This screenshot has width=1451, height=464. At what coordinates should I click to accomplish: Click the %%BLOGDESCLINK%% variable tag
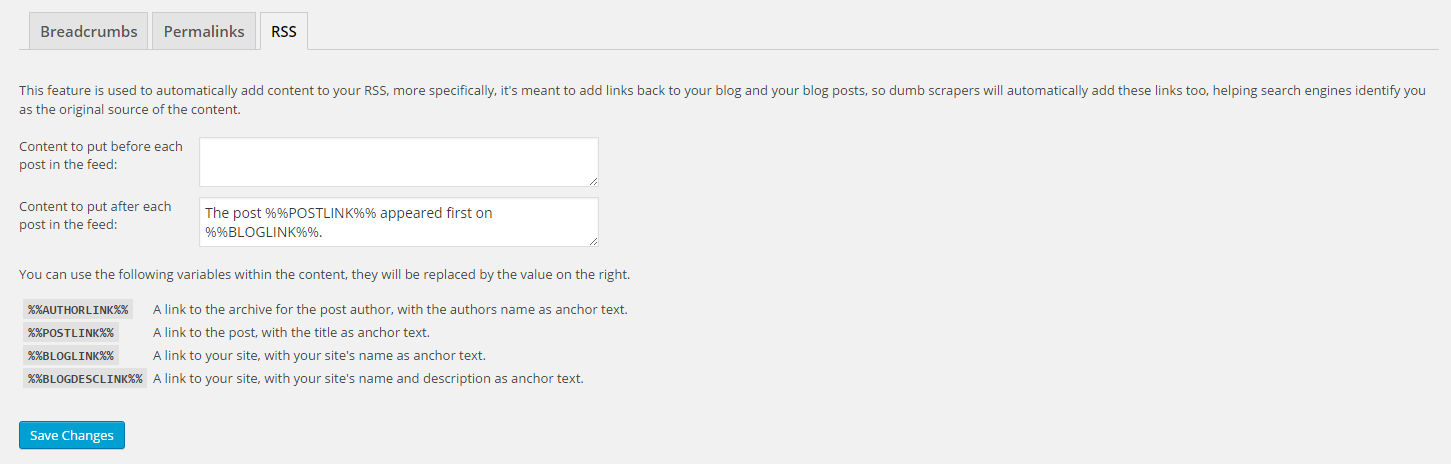point(85,379)
